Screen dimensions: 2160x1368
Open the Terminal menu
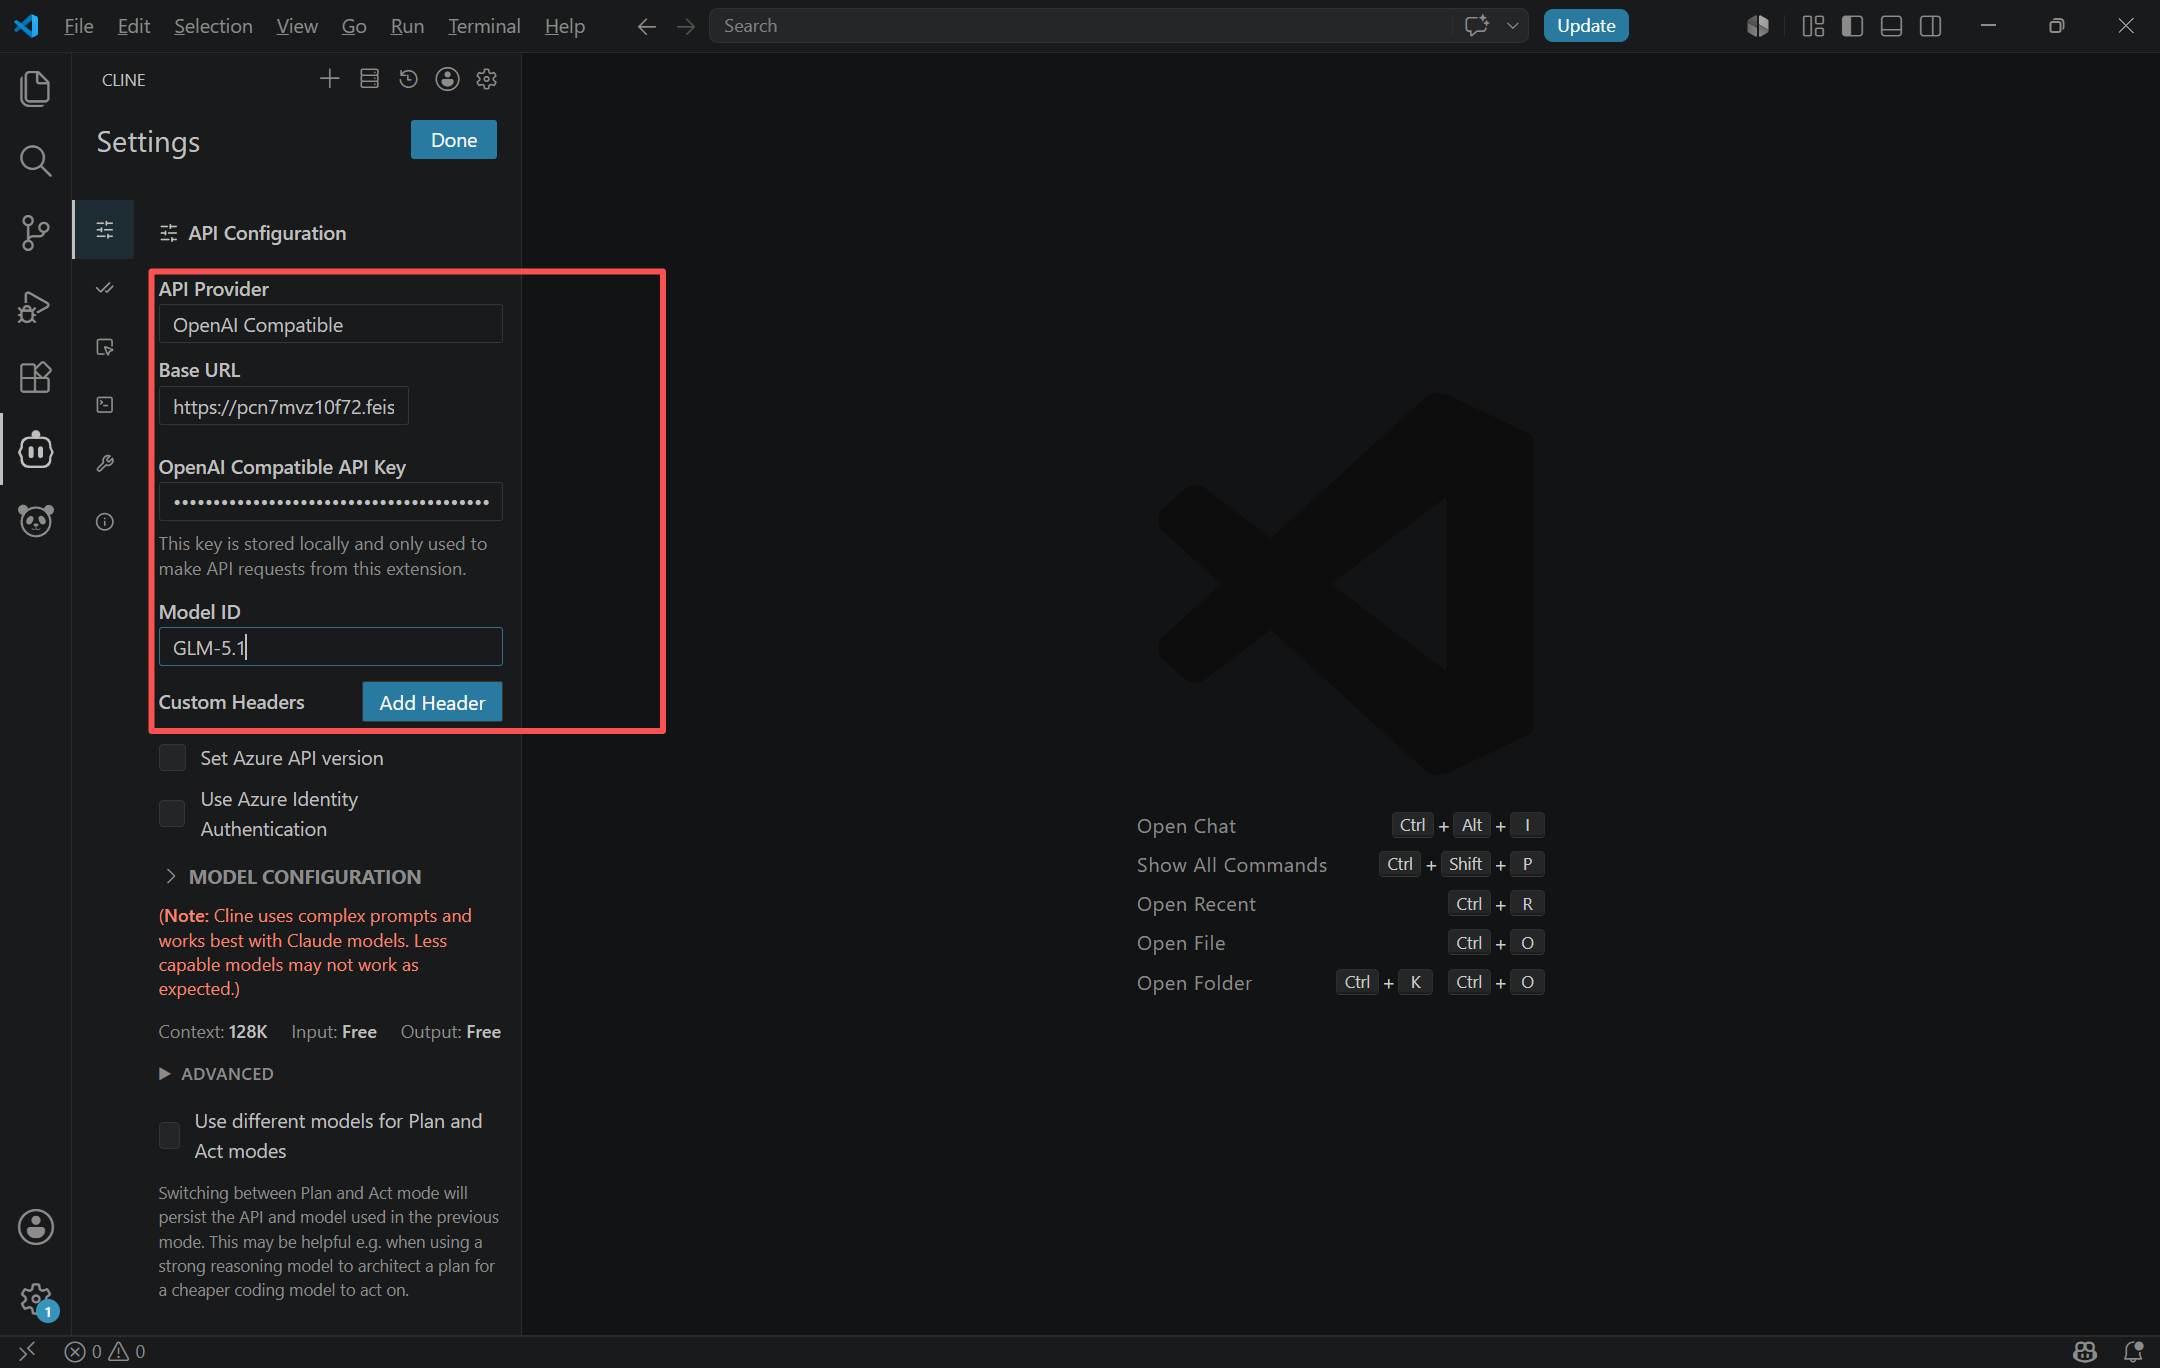click(484, 26)
